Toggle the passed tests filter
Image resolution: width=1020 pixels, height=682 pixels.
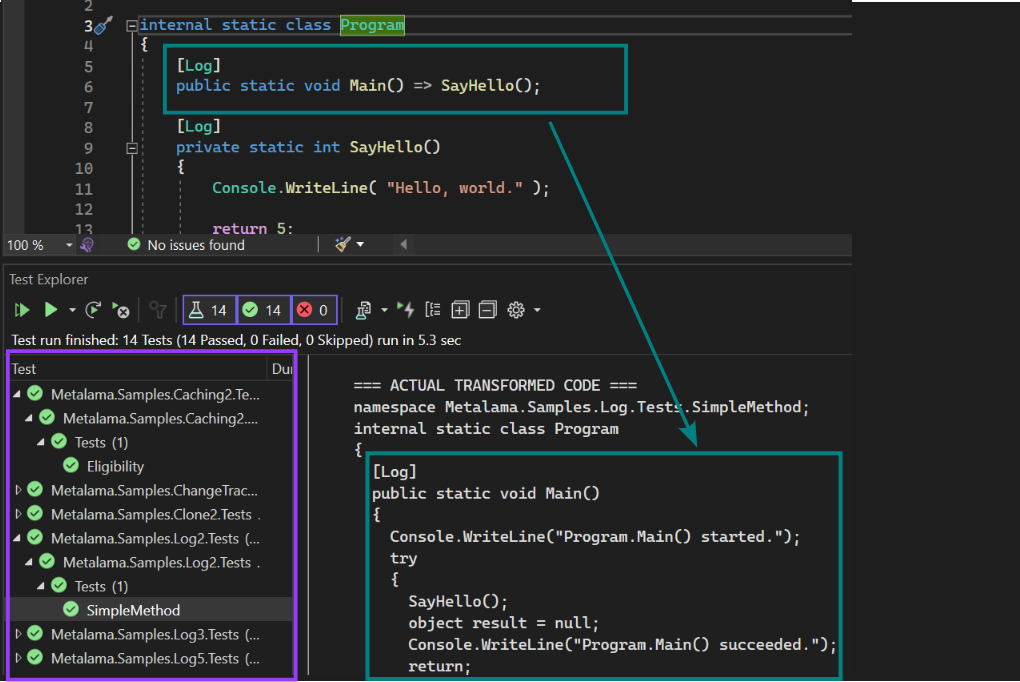263,310
